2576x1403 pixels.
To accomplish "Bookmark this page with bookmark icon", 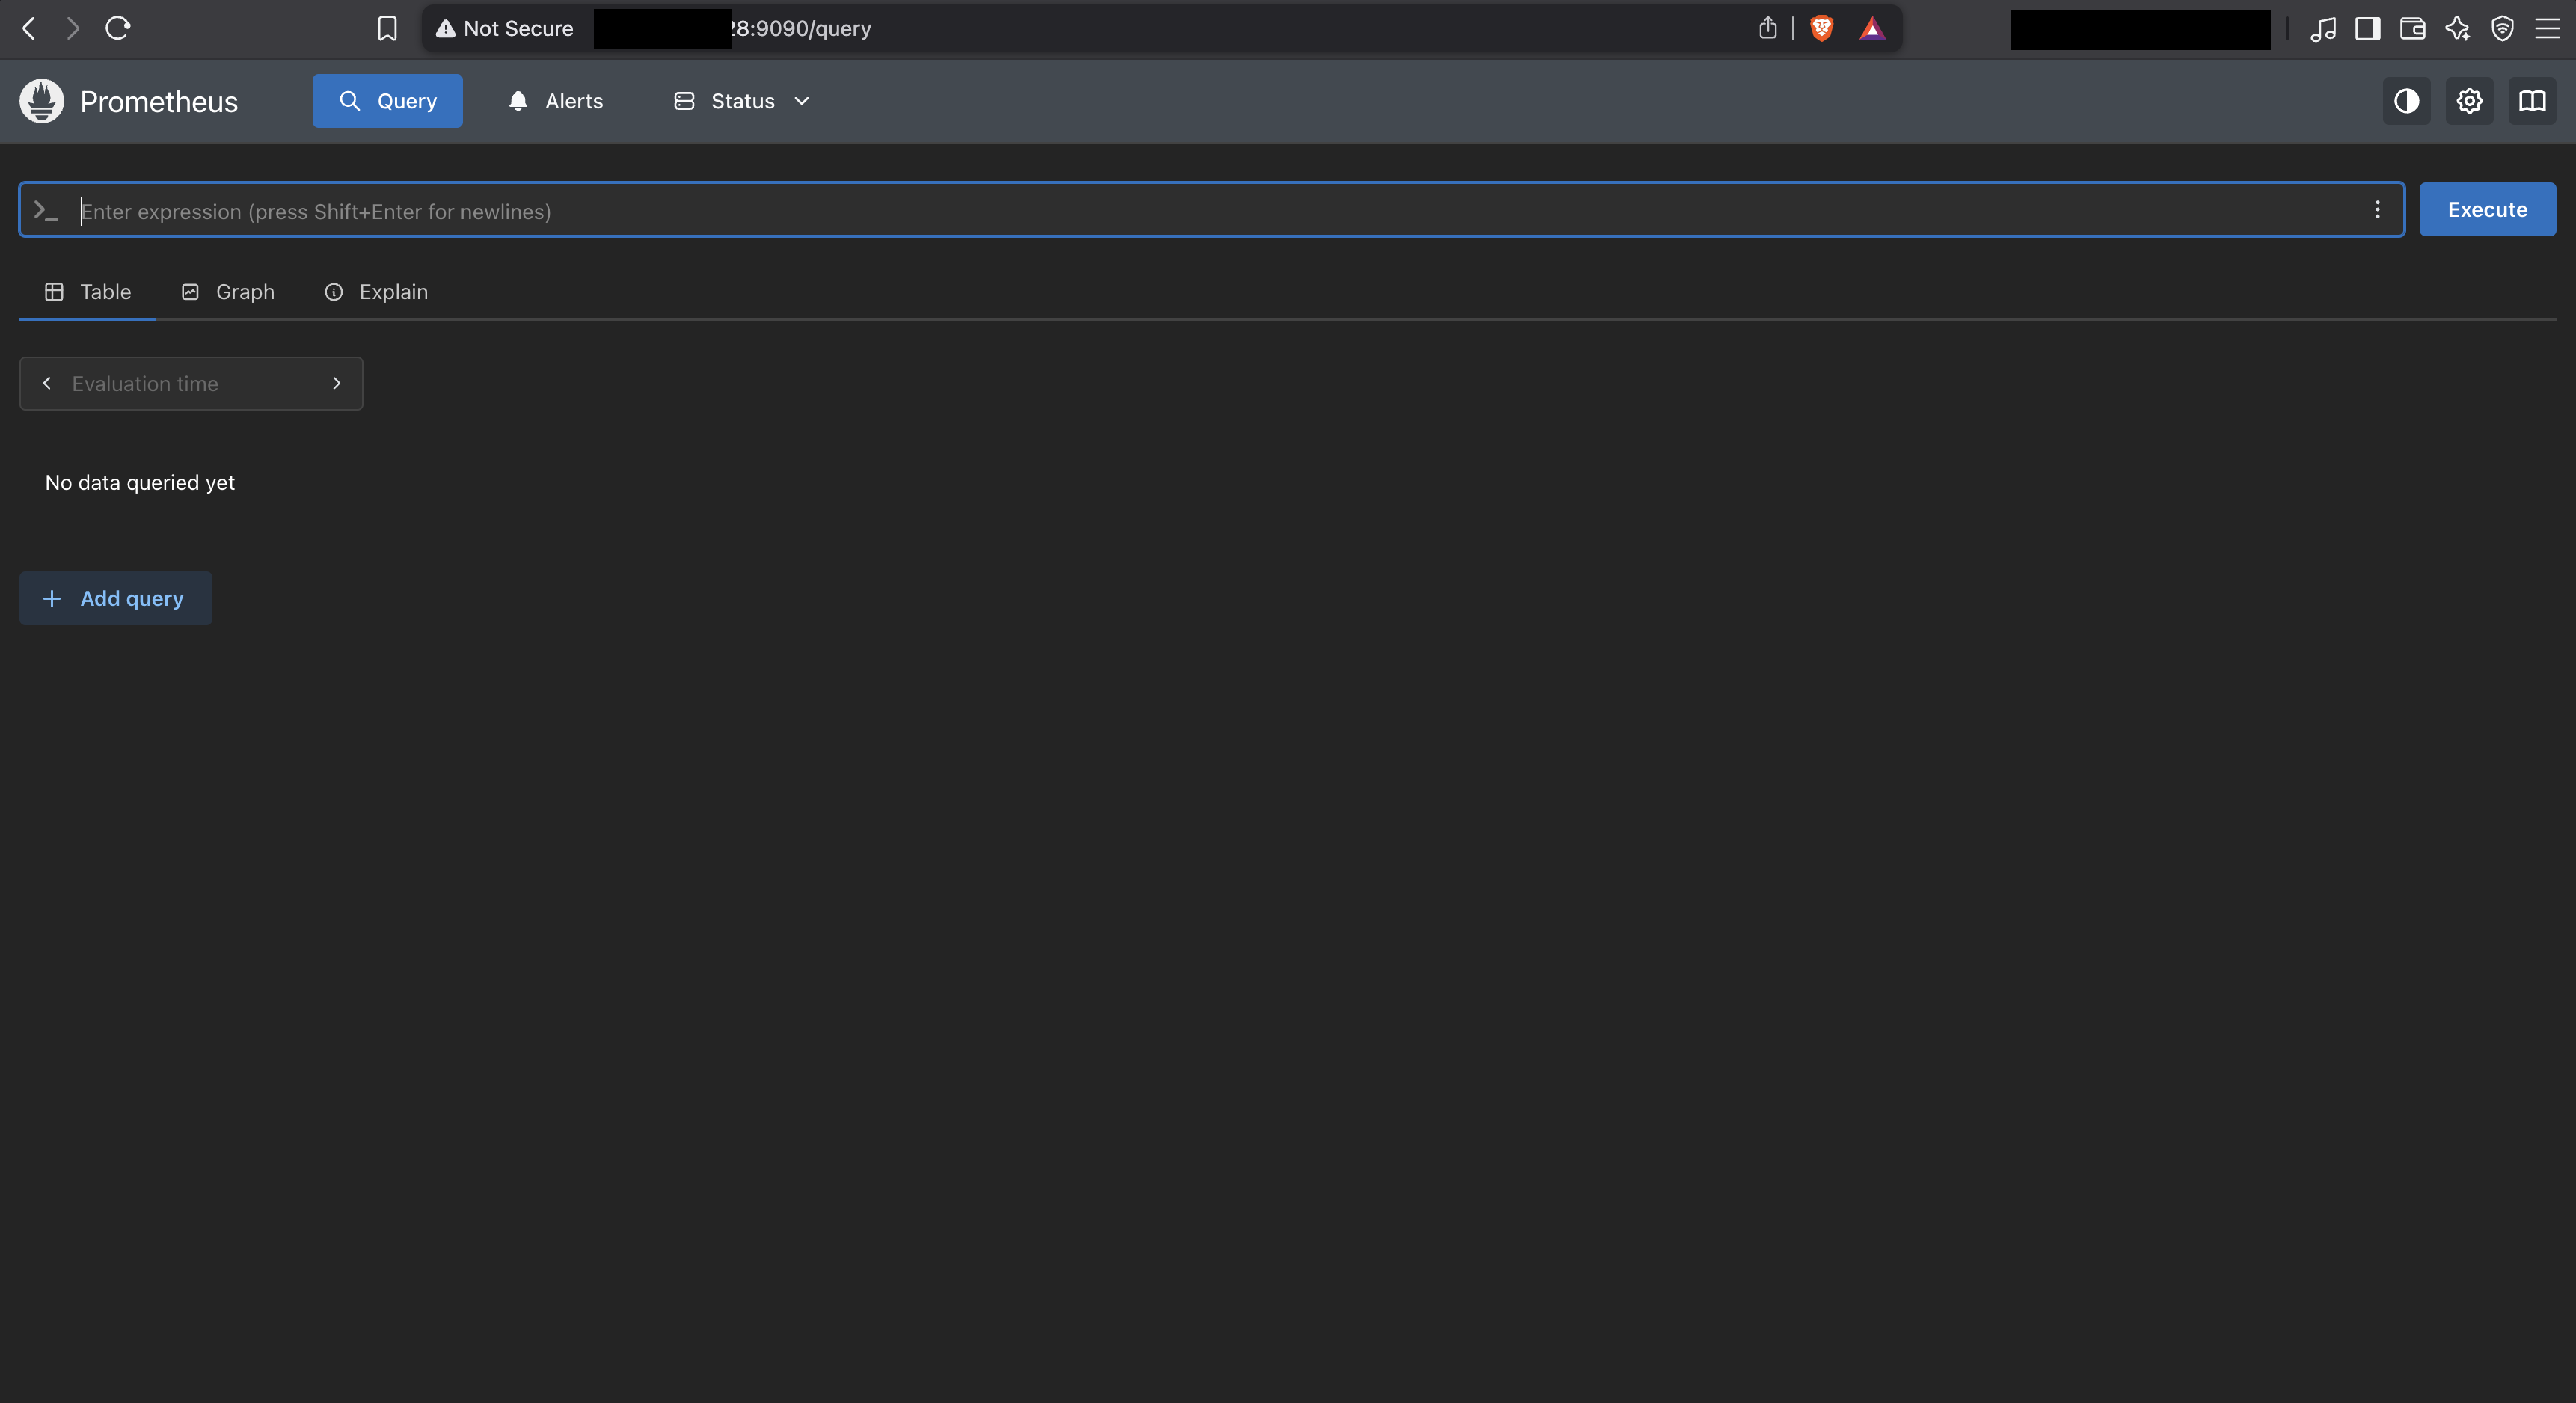I will (387, 28).
